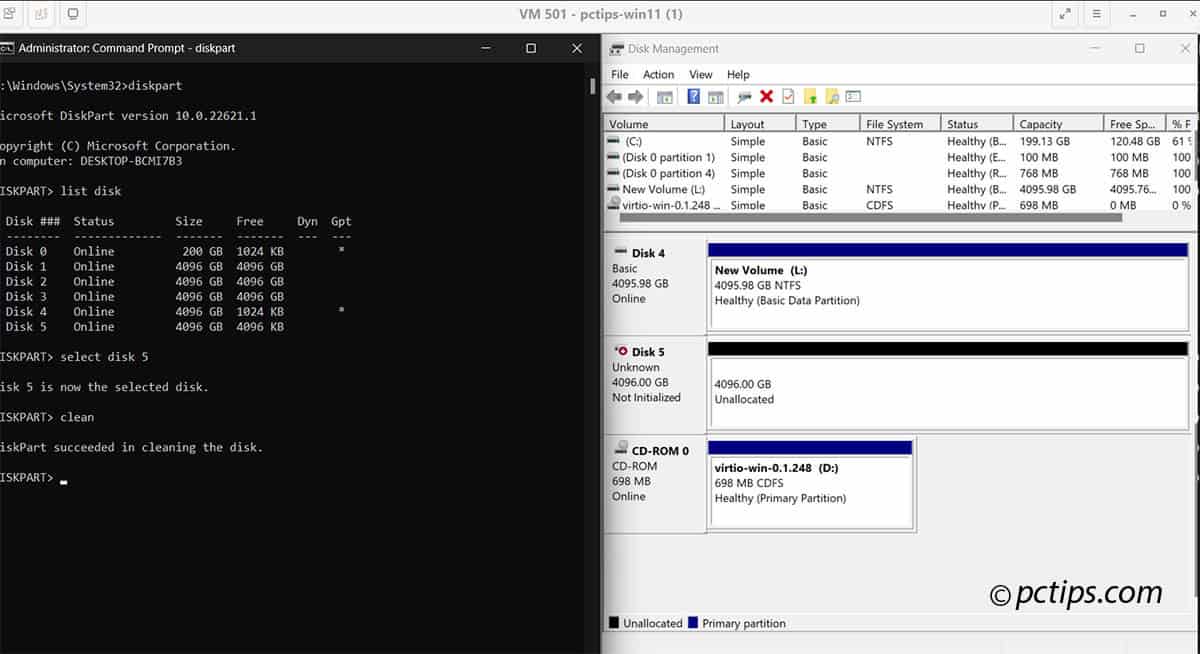Screen dimensions: 1200x654
Task: Open the VM hamburger menu icon
Action: pos(1096,15)
